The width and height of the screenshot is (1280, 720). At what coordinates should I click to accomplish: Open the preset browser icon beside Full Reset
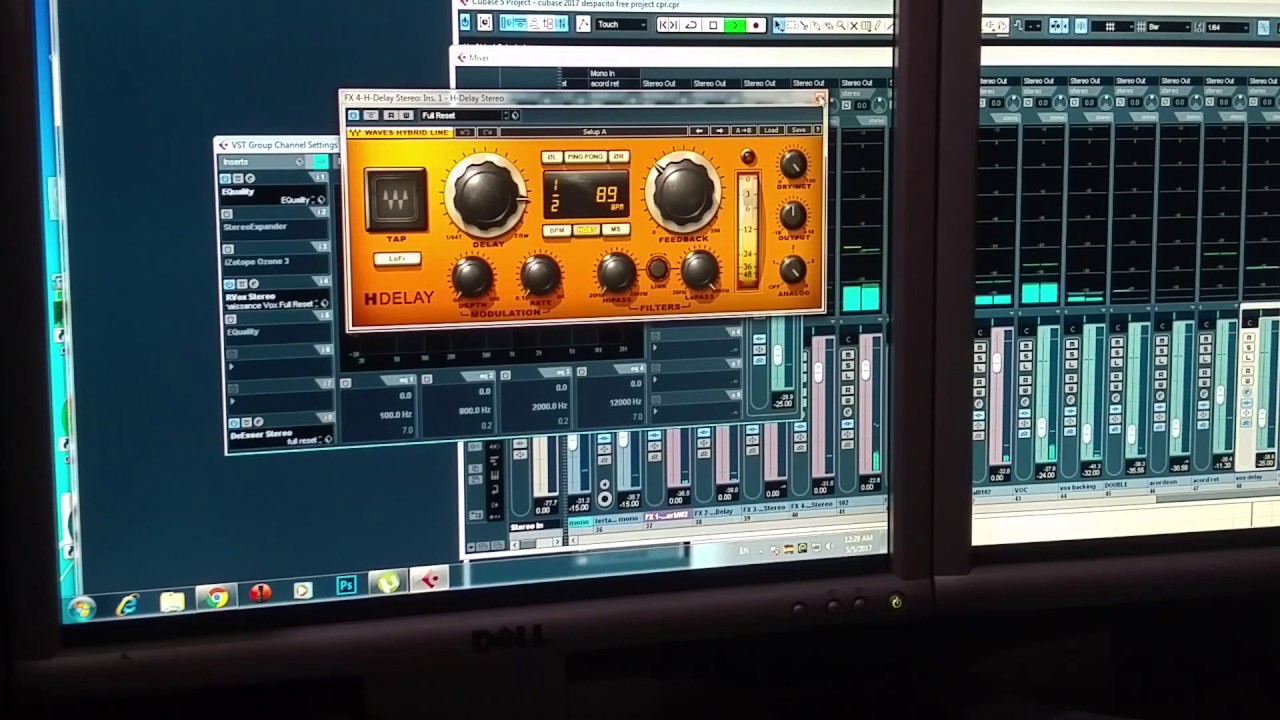pyautogui.click(x=515, y=115)
